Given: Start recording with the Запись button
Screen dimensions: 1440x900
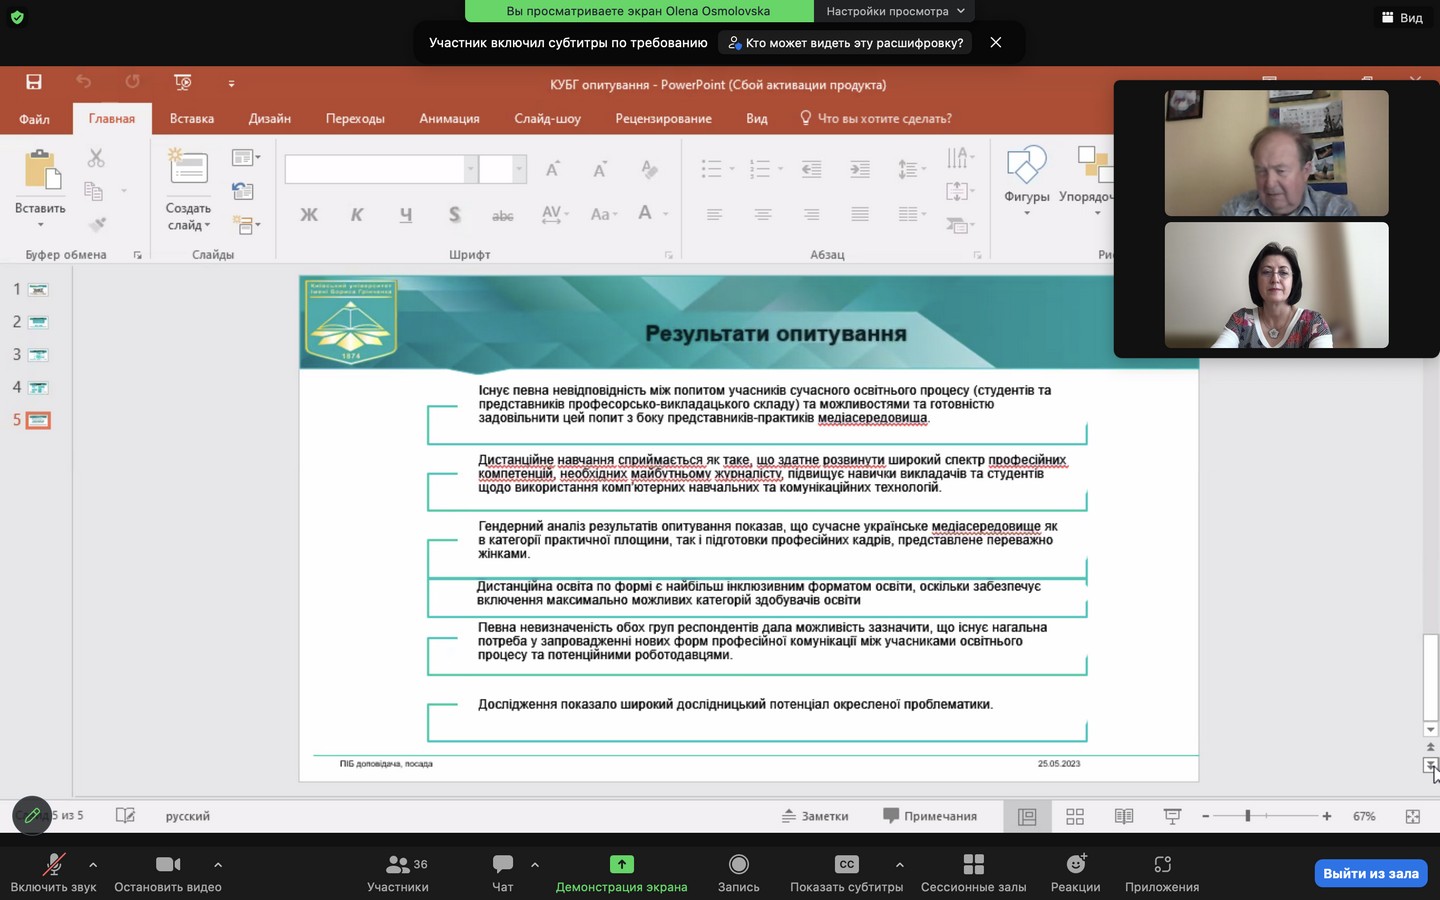Looking at the screenshot, I should click(738, 865).
